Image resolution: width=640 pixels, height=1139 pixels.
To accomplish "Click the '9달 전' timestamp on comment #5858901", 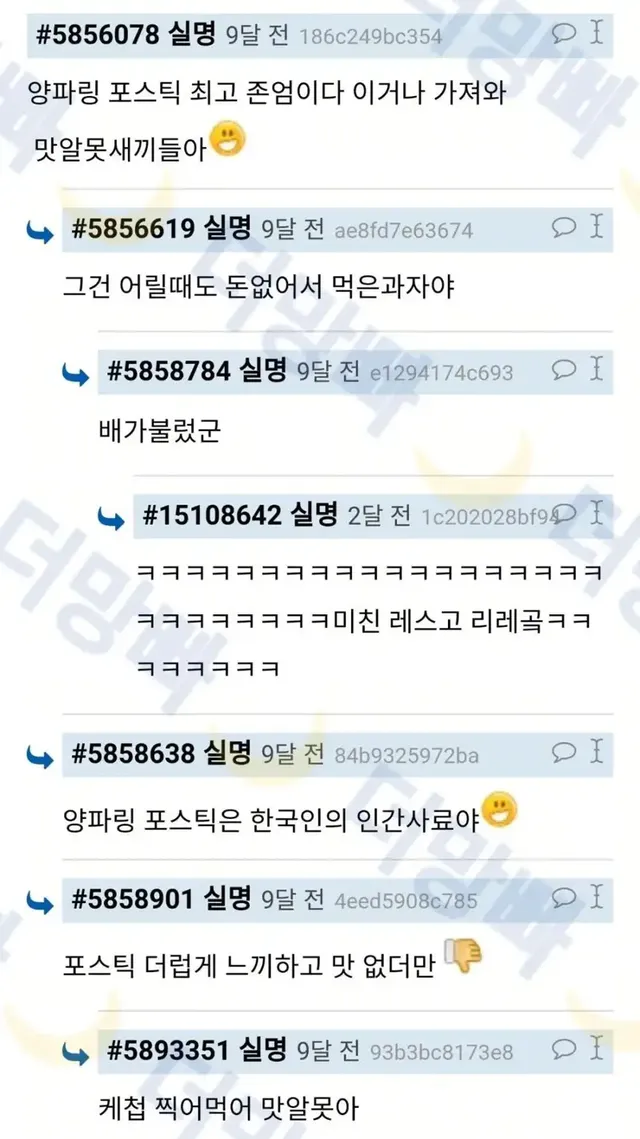I will tap(292, 899).
